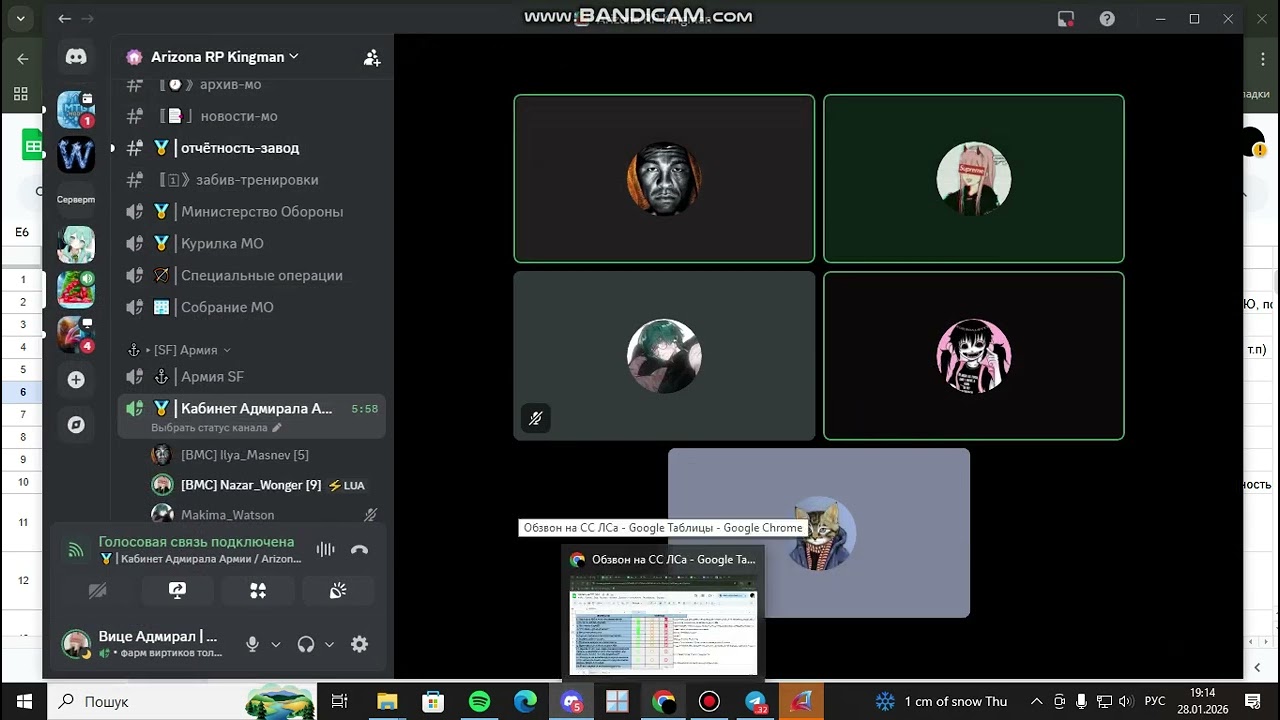Select the MTL server icon with badge 1
This screenshot has height=720, width=1280.
(x=76, y=110)
